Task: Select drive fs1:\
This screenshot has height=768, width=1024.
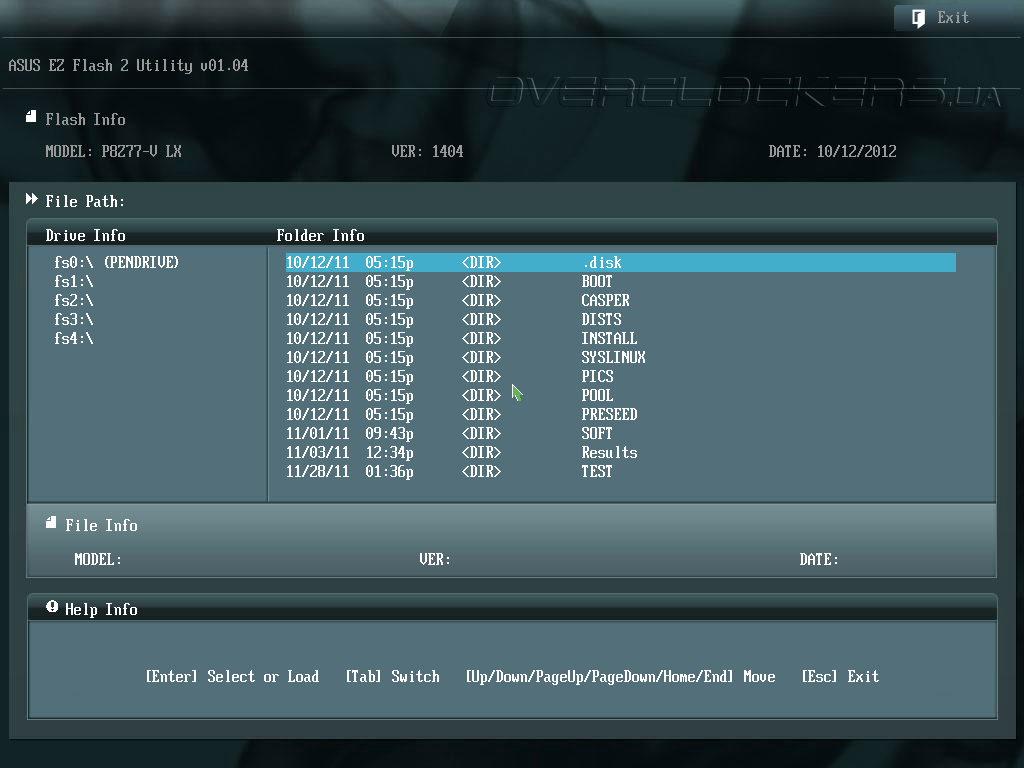Action: click(74, 281)
